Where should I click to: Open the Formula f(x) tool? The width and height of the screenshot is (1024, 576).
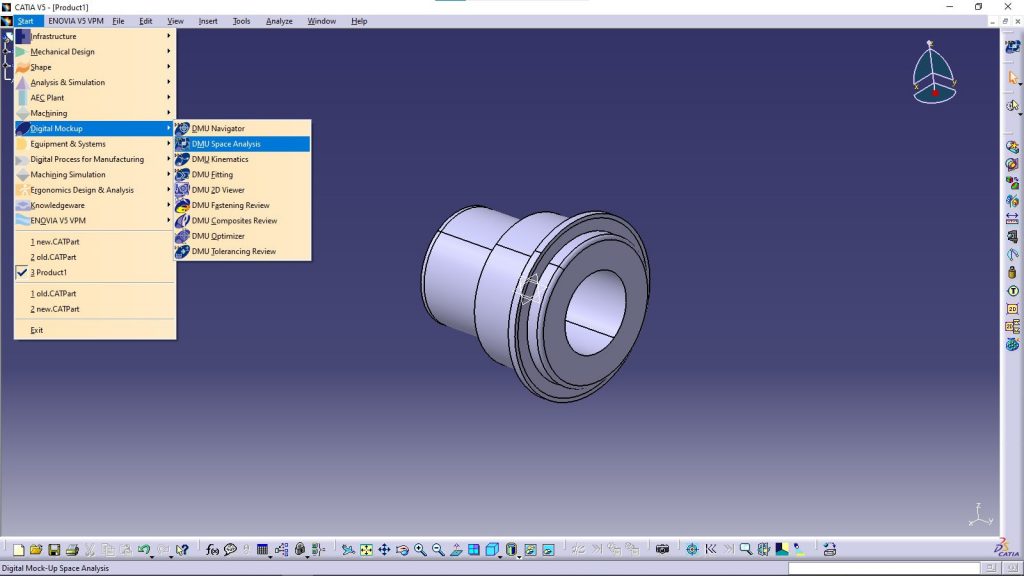point(212,550)
